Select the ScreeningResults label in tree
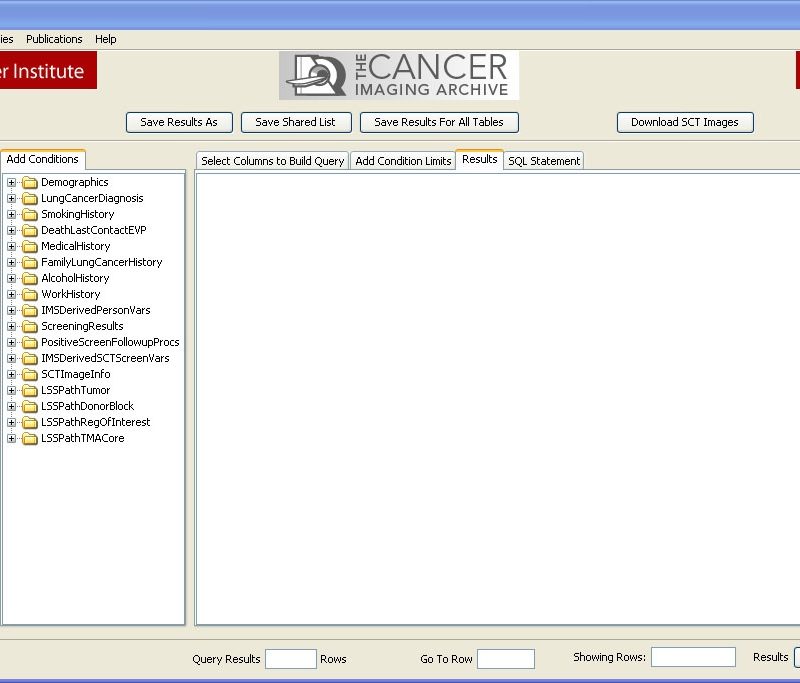This screenshot has height=683, width=800. click(x=82, y=326)
